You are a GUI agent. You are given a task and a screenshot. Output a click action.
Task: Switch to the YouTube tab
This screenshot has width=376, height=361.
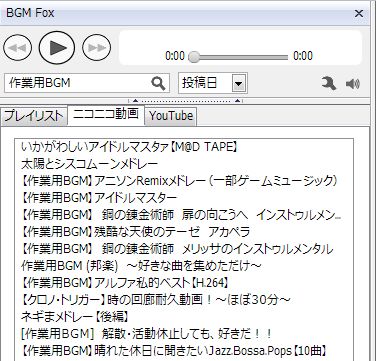[171, 116]
